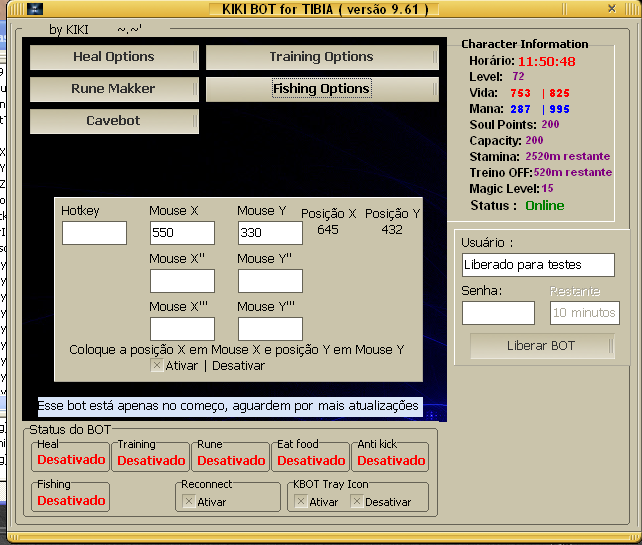This screenshot has height=545, width=642.
Task: Click the Stamina value 2520m restante
Action: pos(568,156)
